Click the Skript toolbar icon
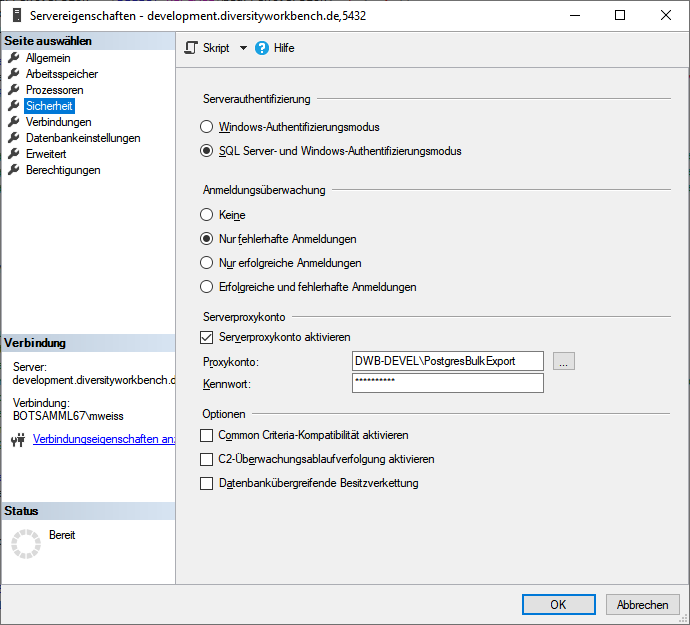The image size is (690, 625). [191, 48]
